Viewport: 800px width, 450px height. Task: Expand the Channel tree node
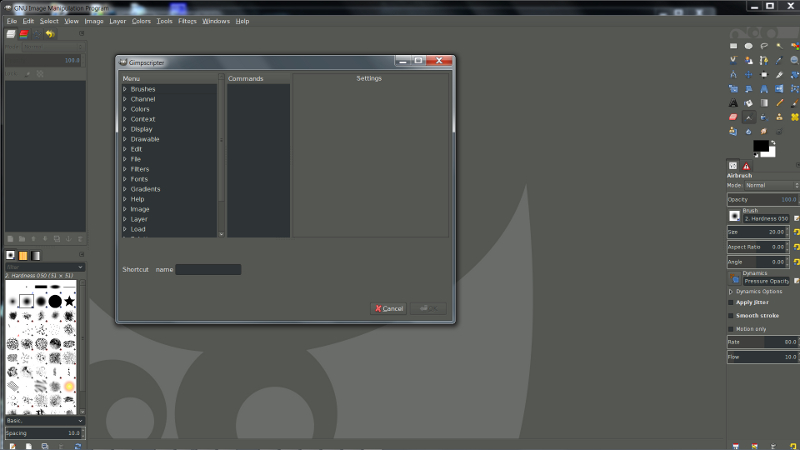125,99
